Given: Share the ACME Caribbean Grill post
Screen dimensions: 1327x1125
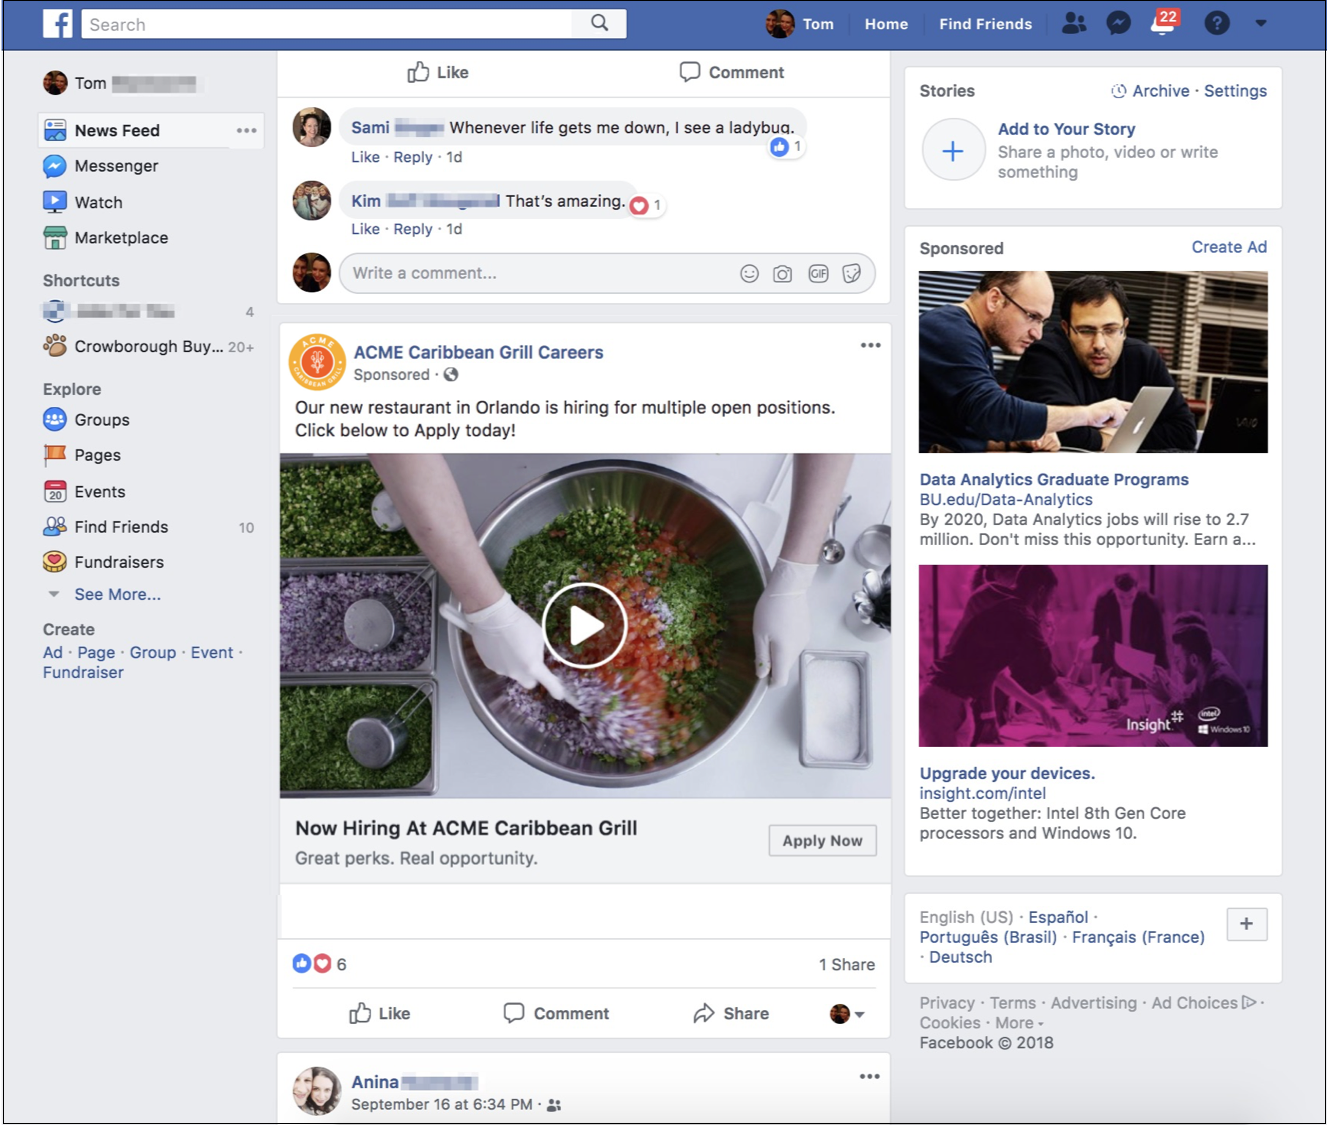Looking at the screenshot, I should (x=731, y=1014).
